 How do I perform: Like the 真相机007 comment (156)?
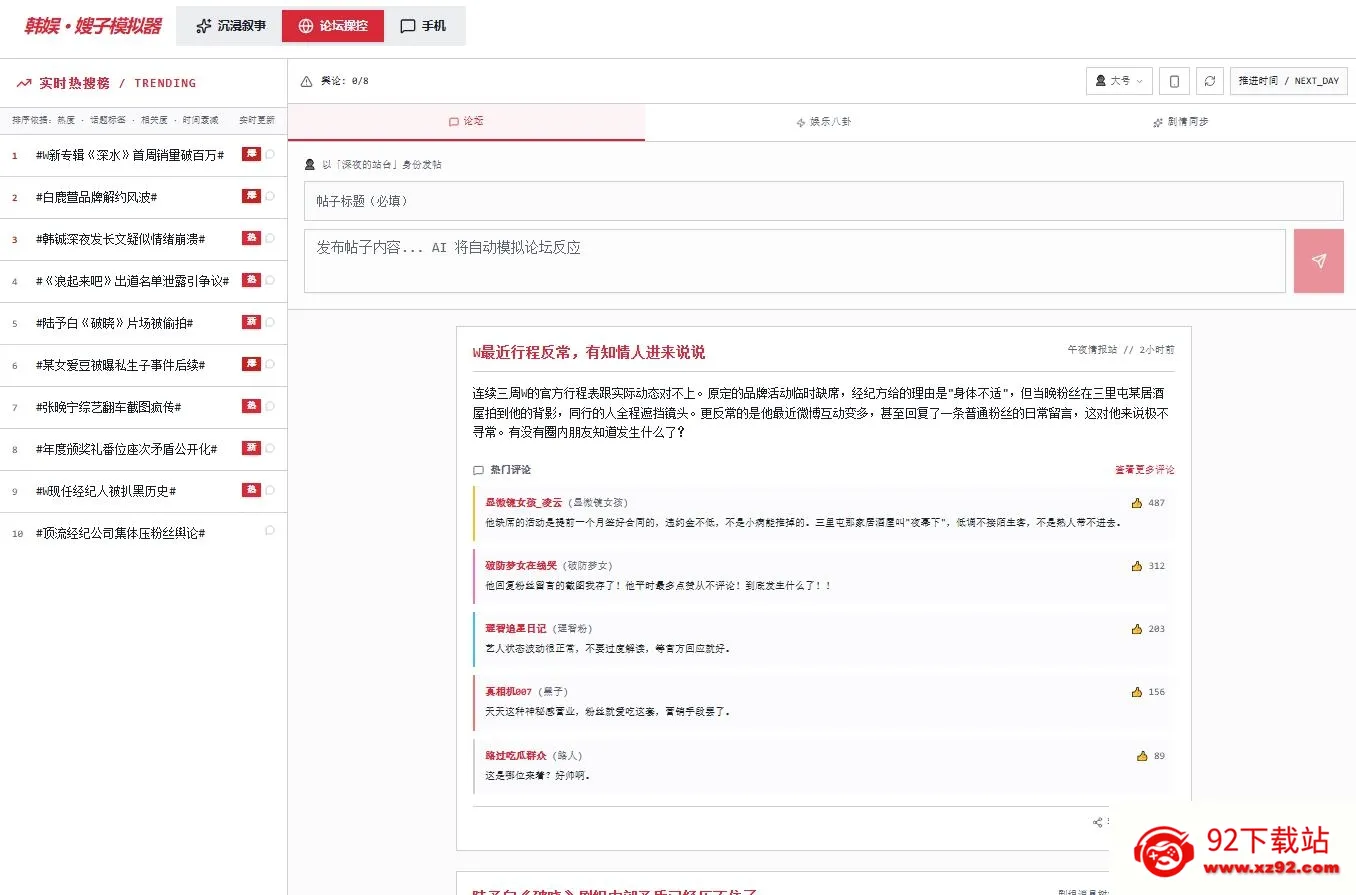coord(1137,692)
